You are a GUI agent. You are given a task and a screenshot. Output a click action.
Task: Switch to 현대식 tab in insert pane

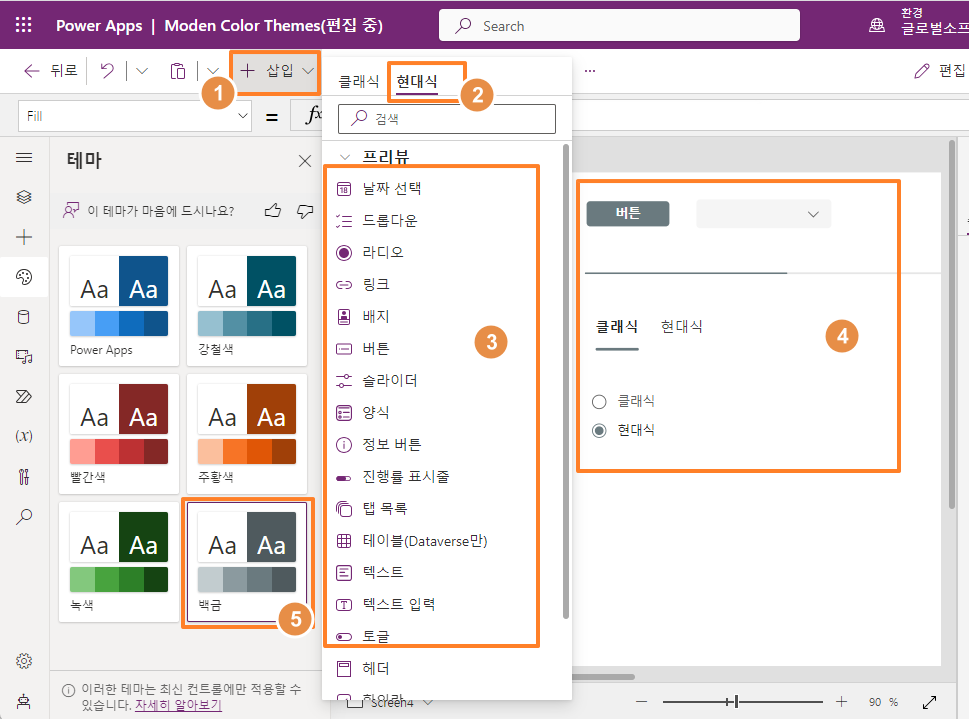pos(417,82)
